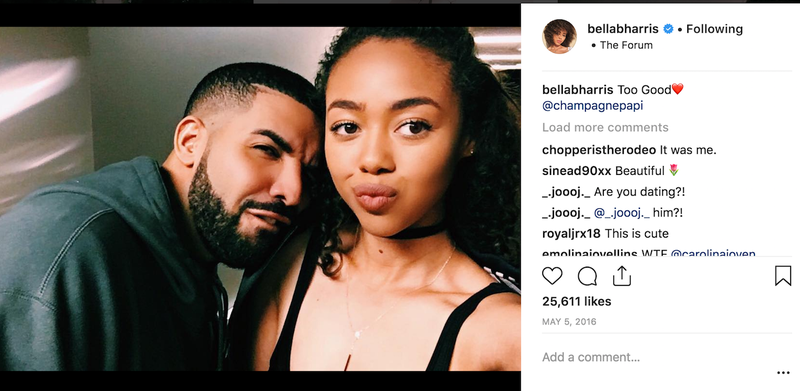Open the MAY 5, 2016 post timestamp
The height and width of the screenshot is (391, 800).
(569, 322)
